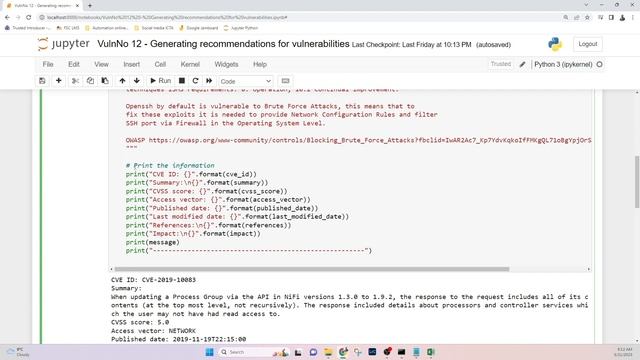Viewport: 640px width, 360px height.
Task: Open the Google dashboard bookmark
Action: 199,28
